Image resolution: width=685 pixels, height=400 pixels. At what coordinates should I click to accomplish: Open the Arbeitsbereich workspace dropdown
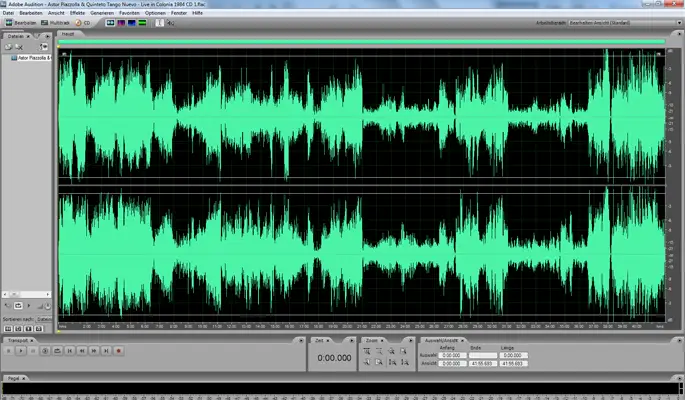[x=625, y=23]
